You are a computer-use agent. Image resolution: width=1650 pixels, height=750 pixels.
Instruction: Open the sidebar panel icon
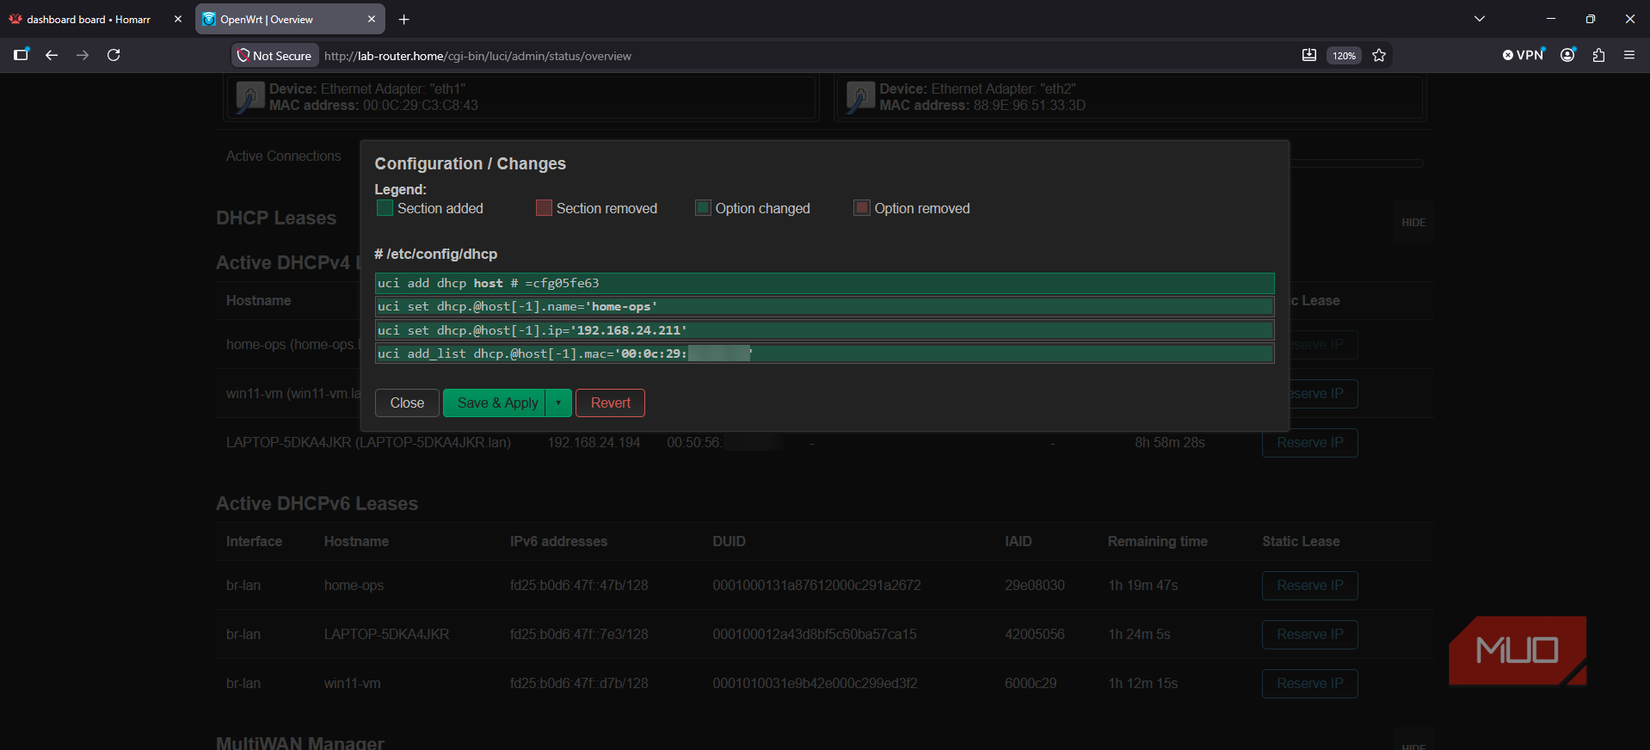21,55
